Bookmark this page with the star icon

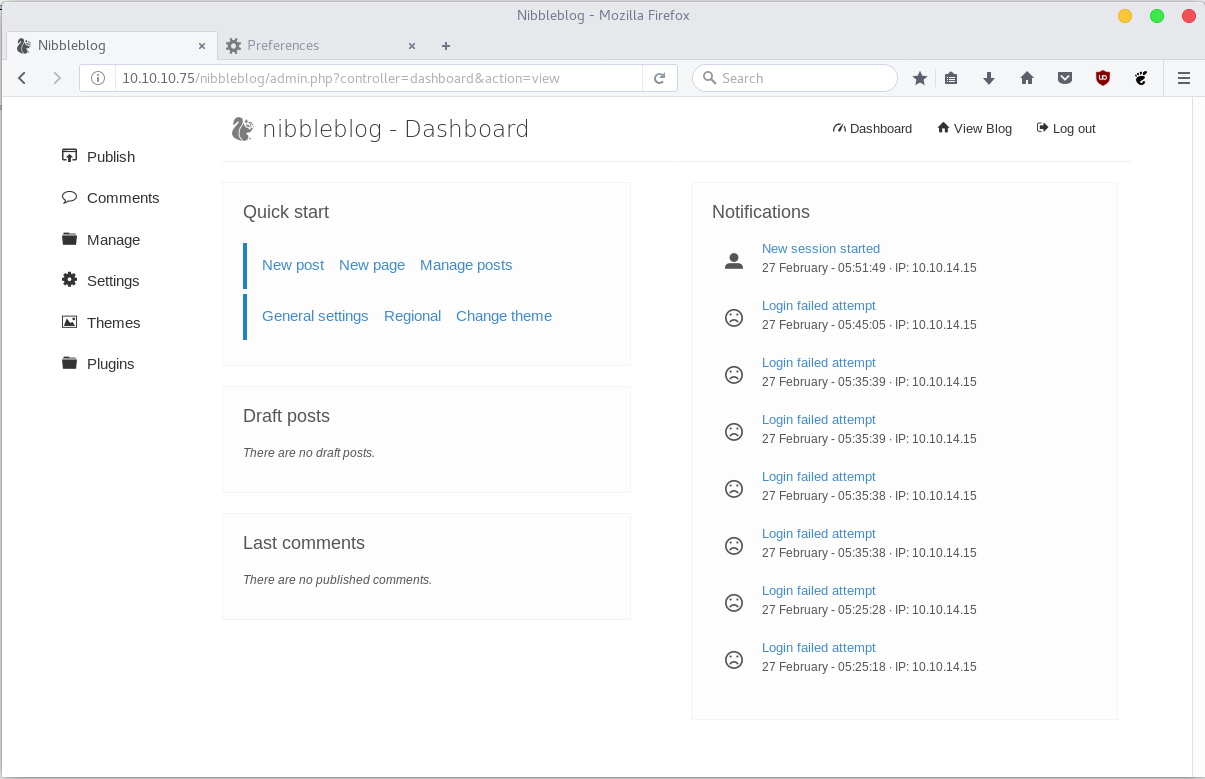click(920, 78)
